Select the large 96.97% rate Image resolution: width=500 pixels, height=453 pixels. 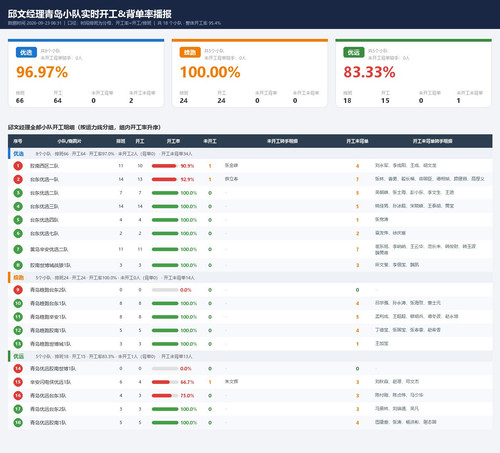pyautogui.click(x=42, y=72)
